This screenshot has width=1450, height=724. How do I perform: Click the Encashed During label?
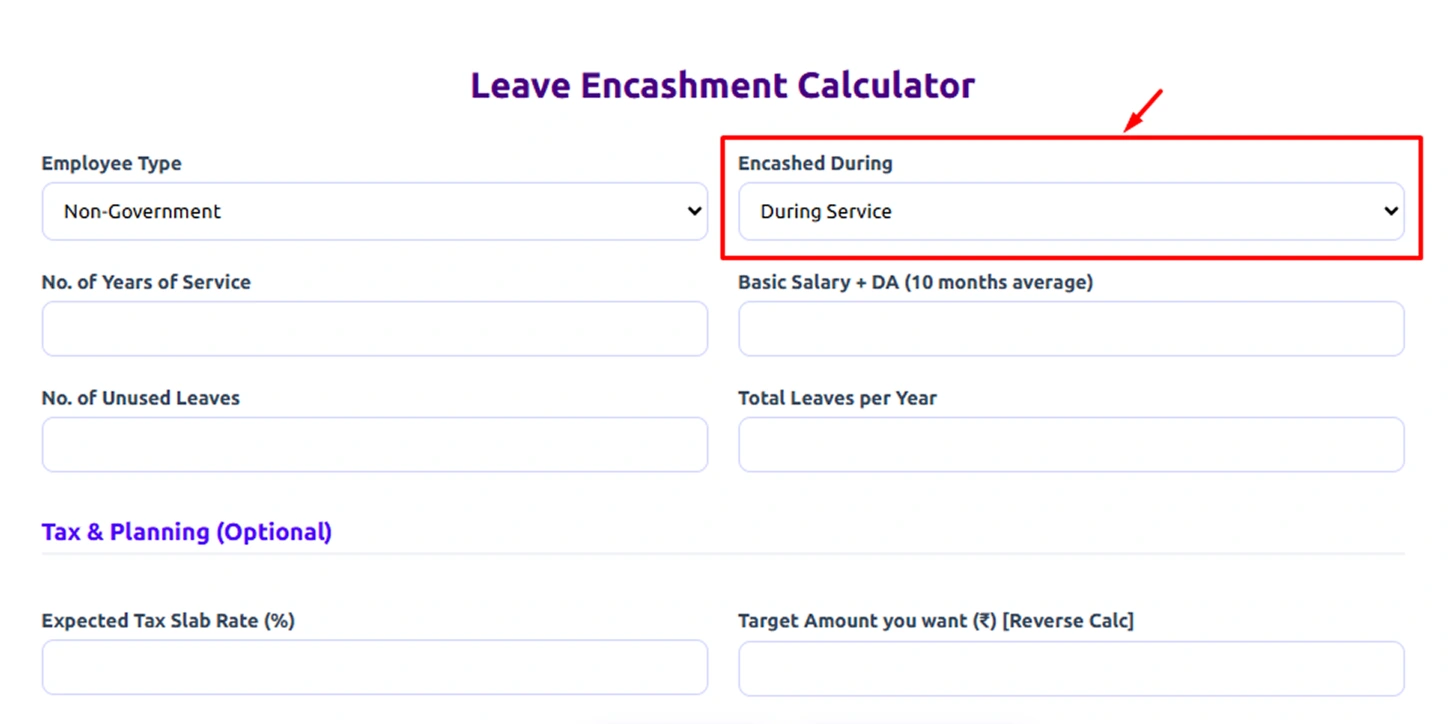point(815,163)
